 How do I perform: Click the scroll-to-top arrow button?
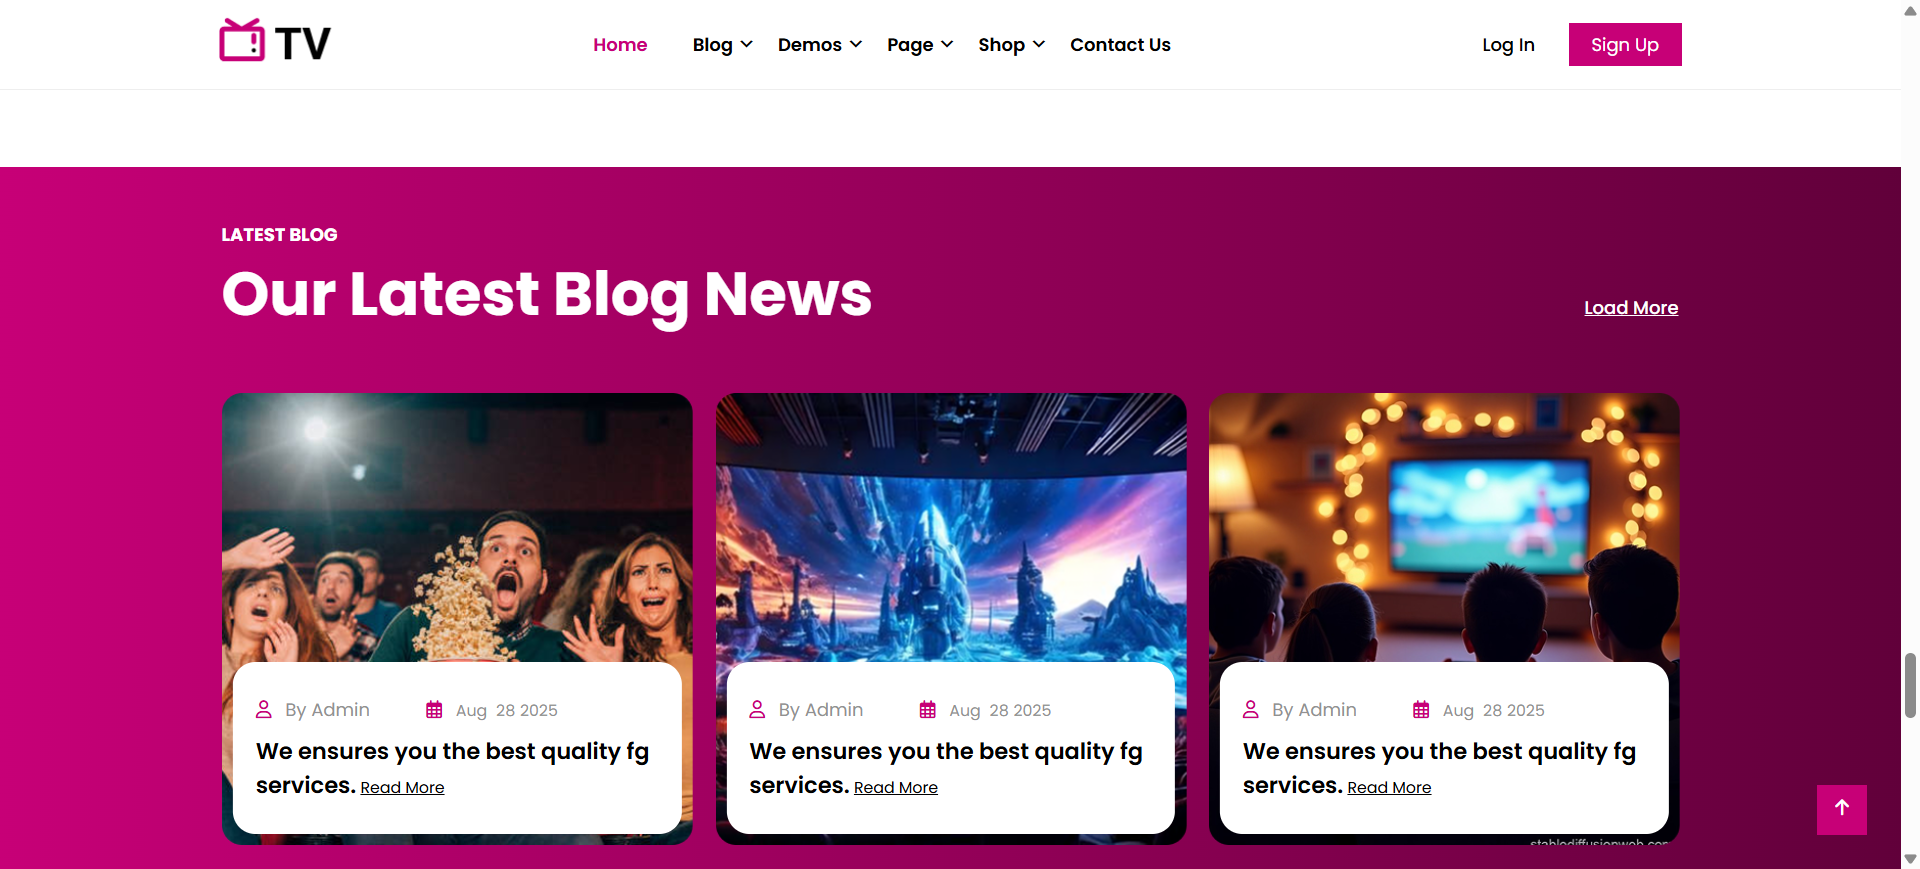point(1841,809)
